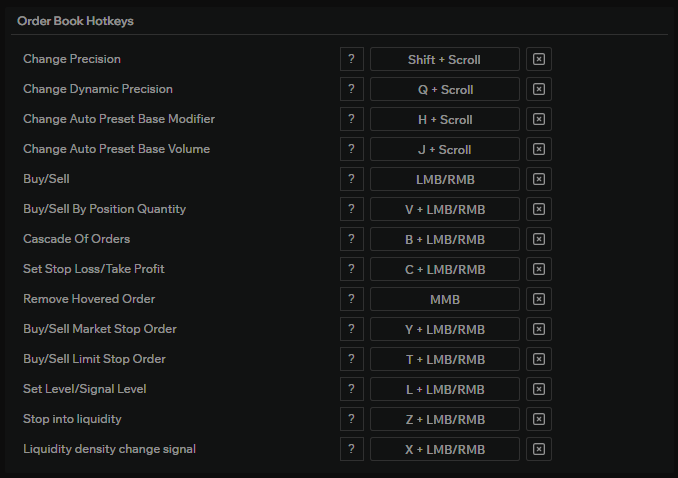678x478 pixels.
Task: Edit the Shift + Scroll hotkey binding
Action: [445, 59]
